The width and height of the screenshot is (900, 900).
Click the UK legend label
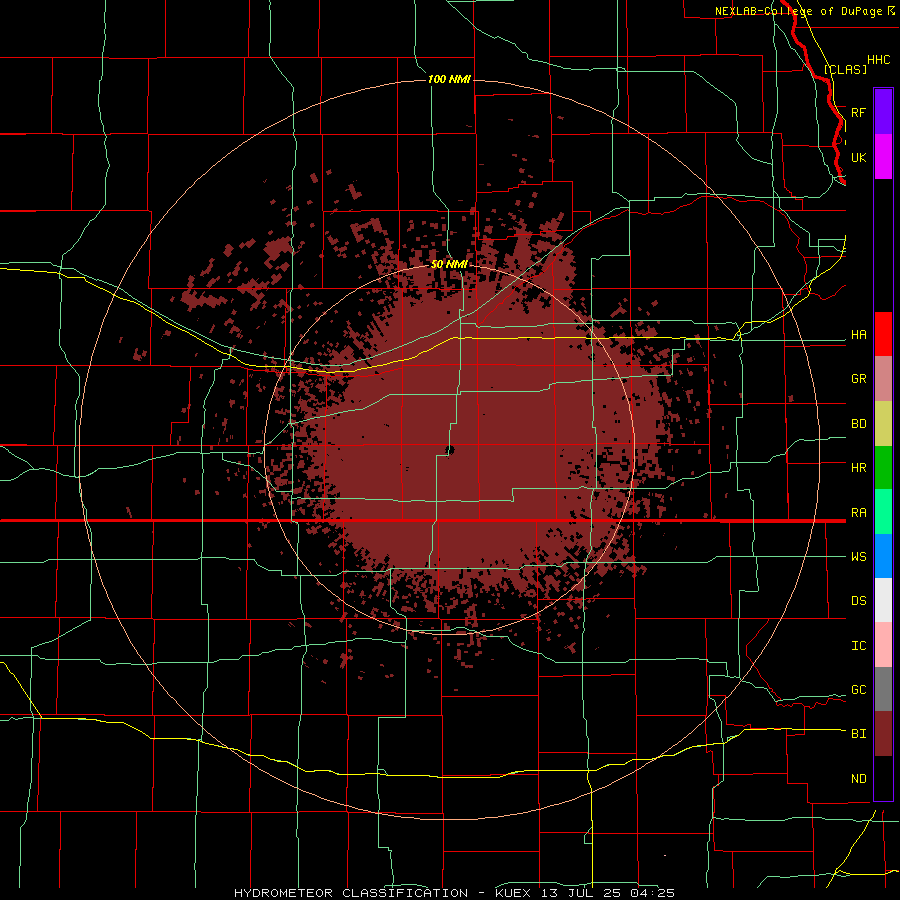(858, 157)
